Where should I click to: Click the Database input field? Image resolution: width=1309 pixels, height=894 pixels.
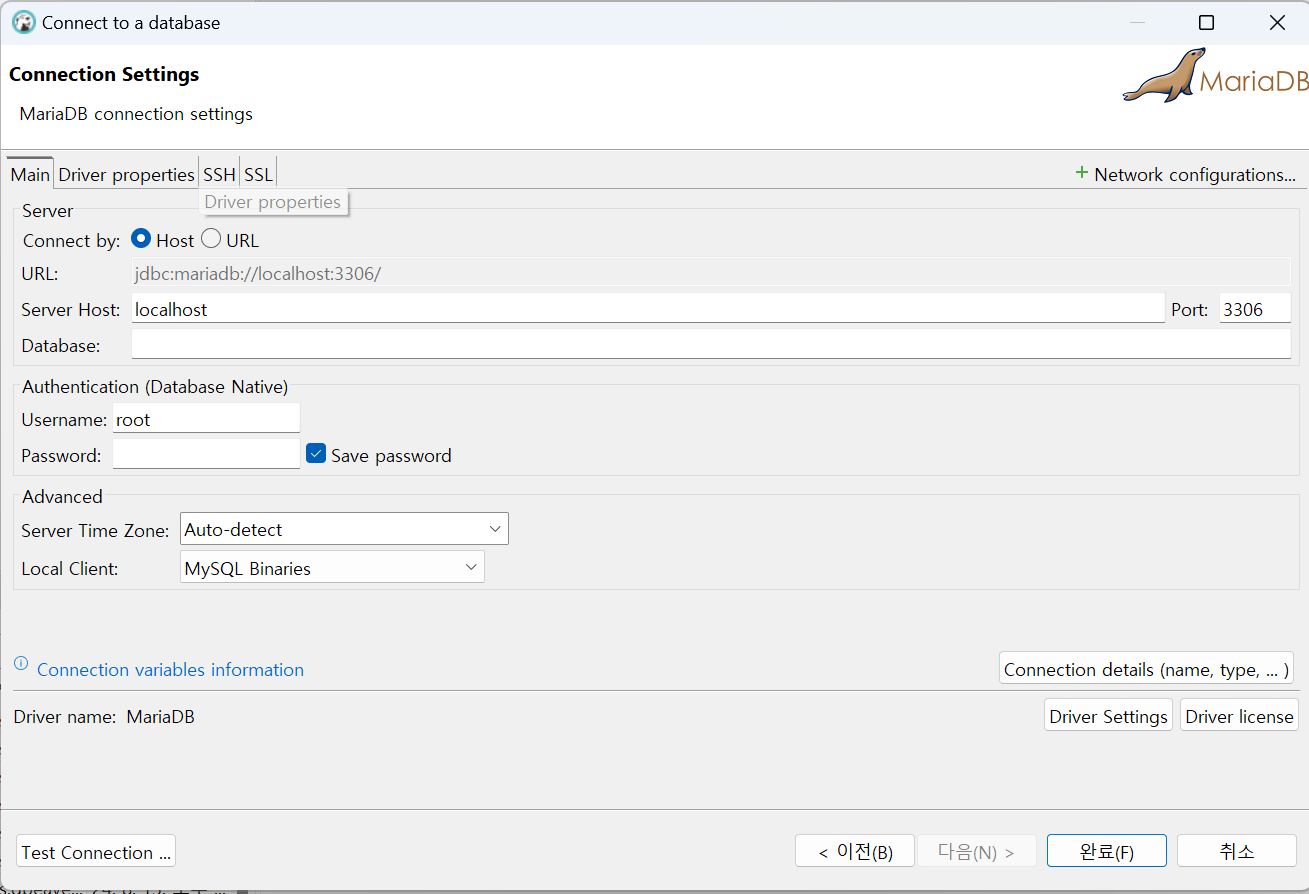711,345
